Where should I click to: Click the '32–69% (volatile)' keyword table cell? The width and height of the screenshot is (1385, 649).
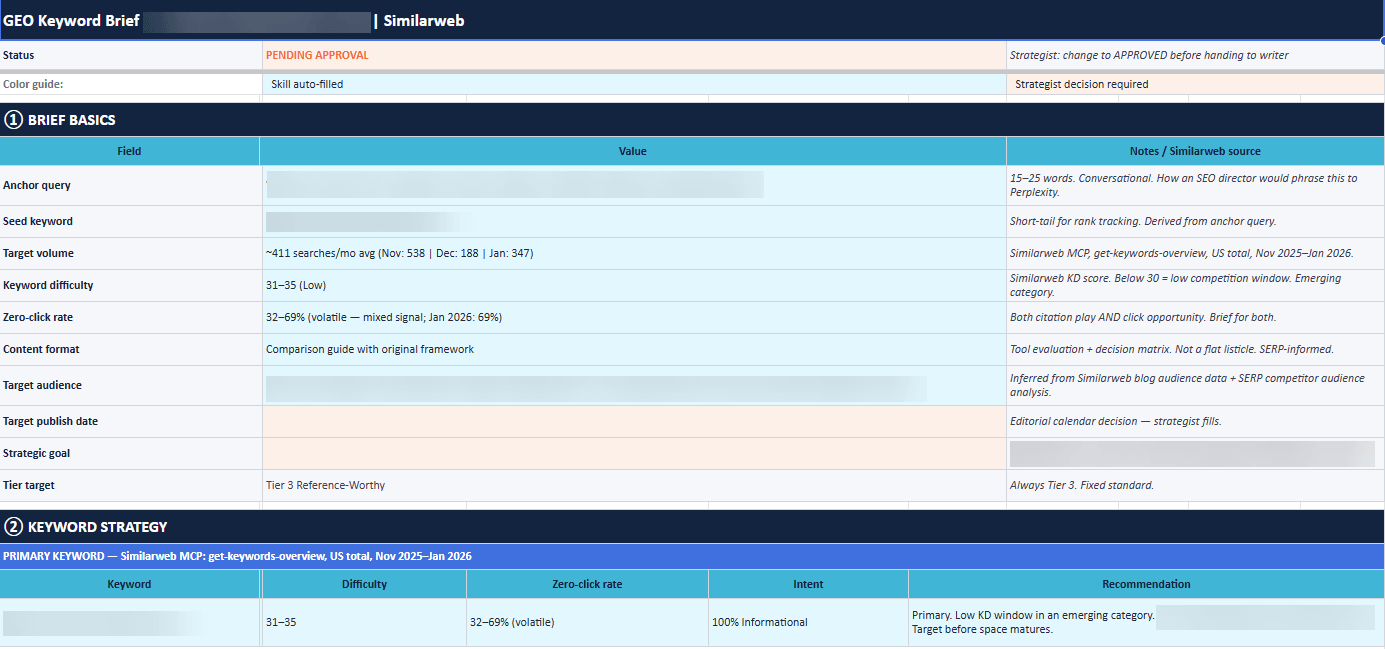[587, 622]
